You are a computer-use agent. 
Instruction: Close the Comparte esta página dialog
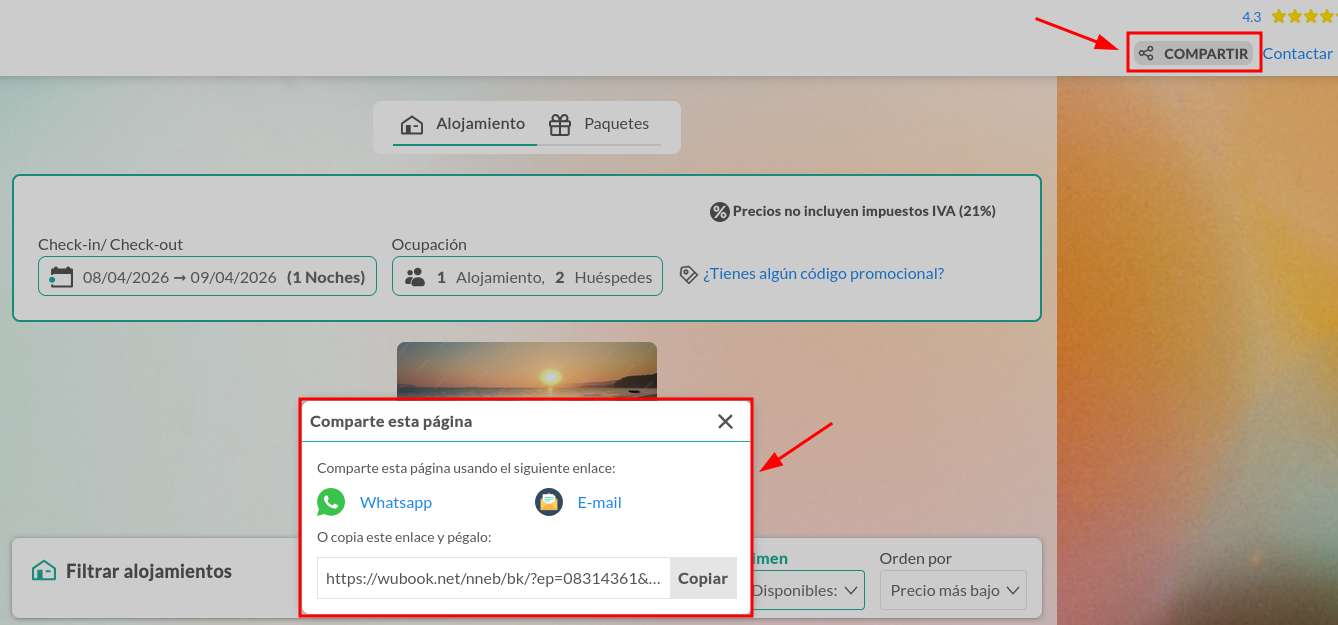[x=725, y=422]
